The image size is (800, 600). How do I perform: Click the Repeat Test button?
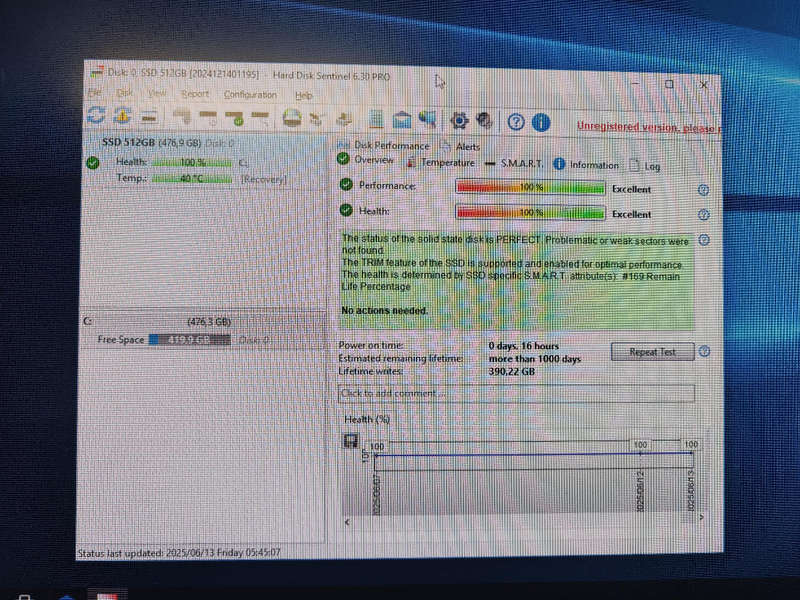click(653, 352)
